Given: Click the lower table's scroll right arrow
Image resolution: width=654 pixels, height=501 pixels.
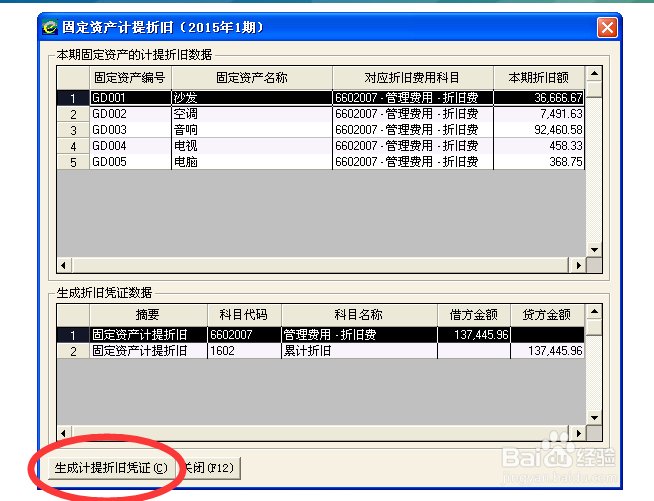Looking at the screenshot, I should 578,433.
